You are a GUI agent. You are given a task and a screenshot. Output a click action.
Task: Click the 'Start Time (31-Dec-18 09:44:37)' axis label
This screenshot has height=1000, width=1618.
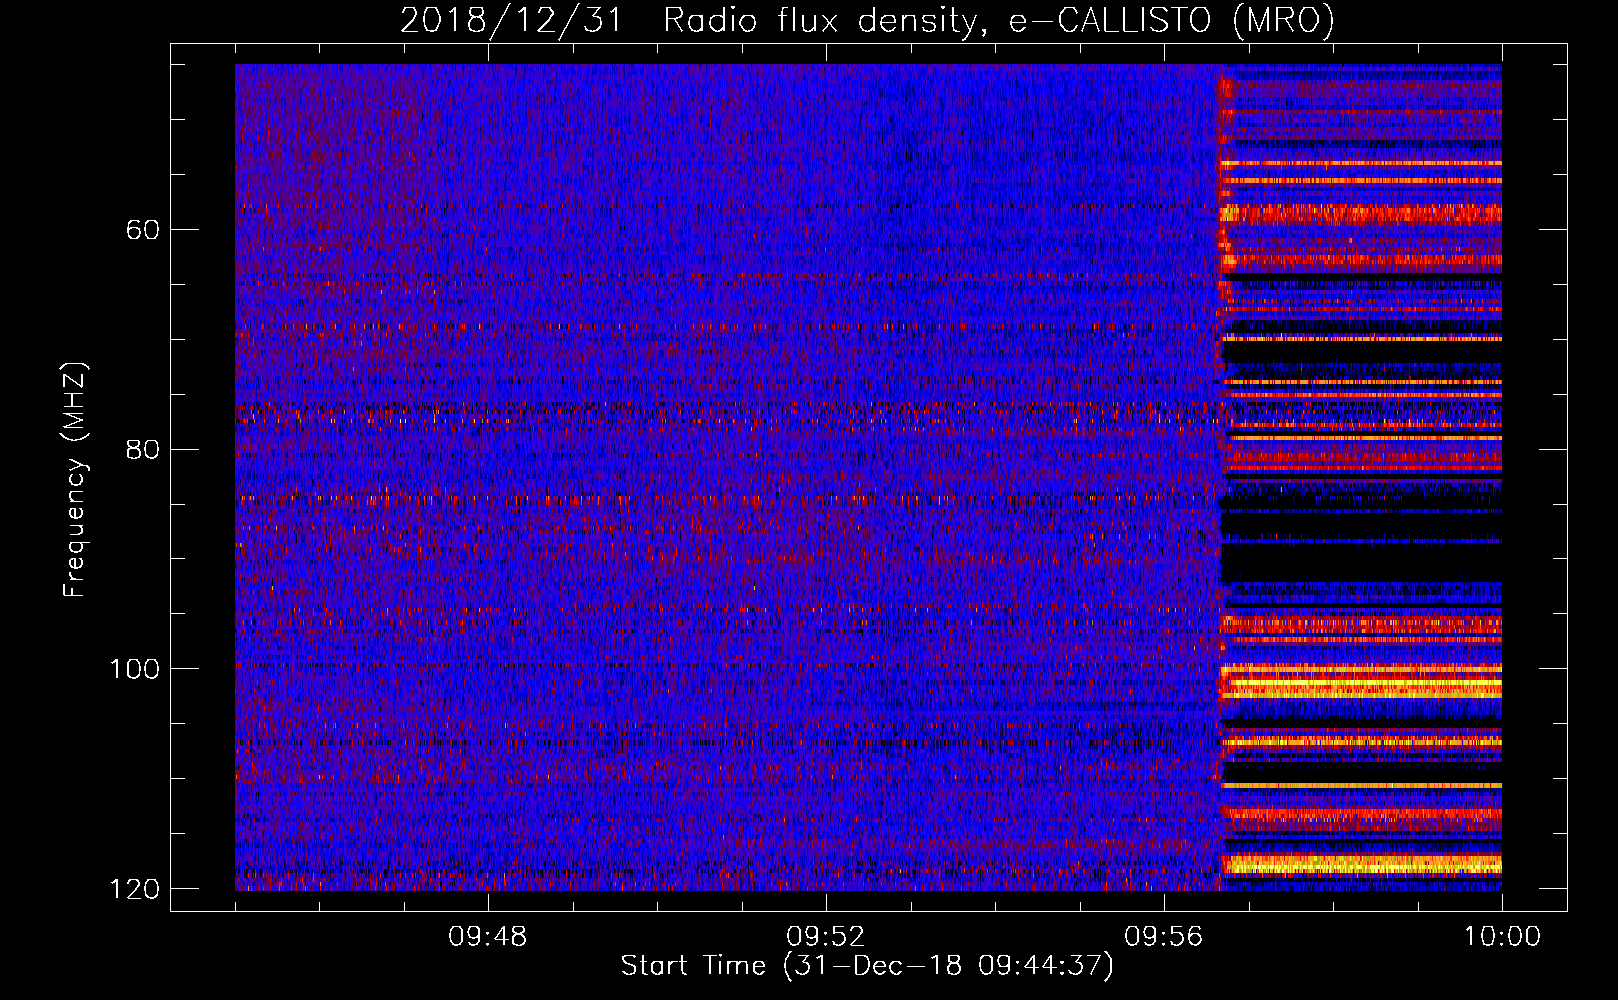click(x=867, y=966)
